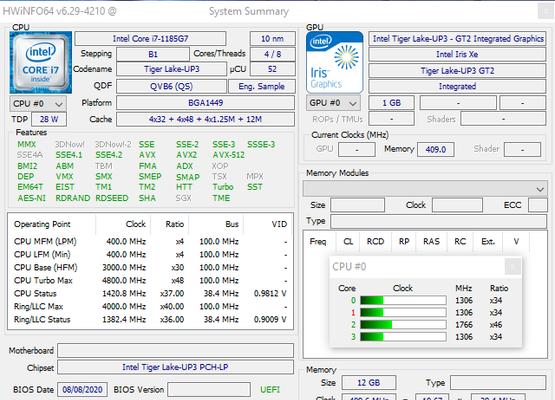
Task: Click the B1 stepping value
Action: point(153,54)
